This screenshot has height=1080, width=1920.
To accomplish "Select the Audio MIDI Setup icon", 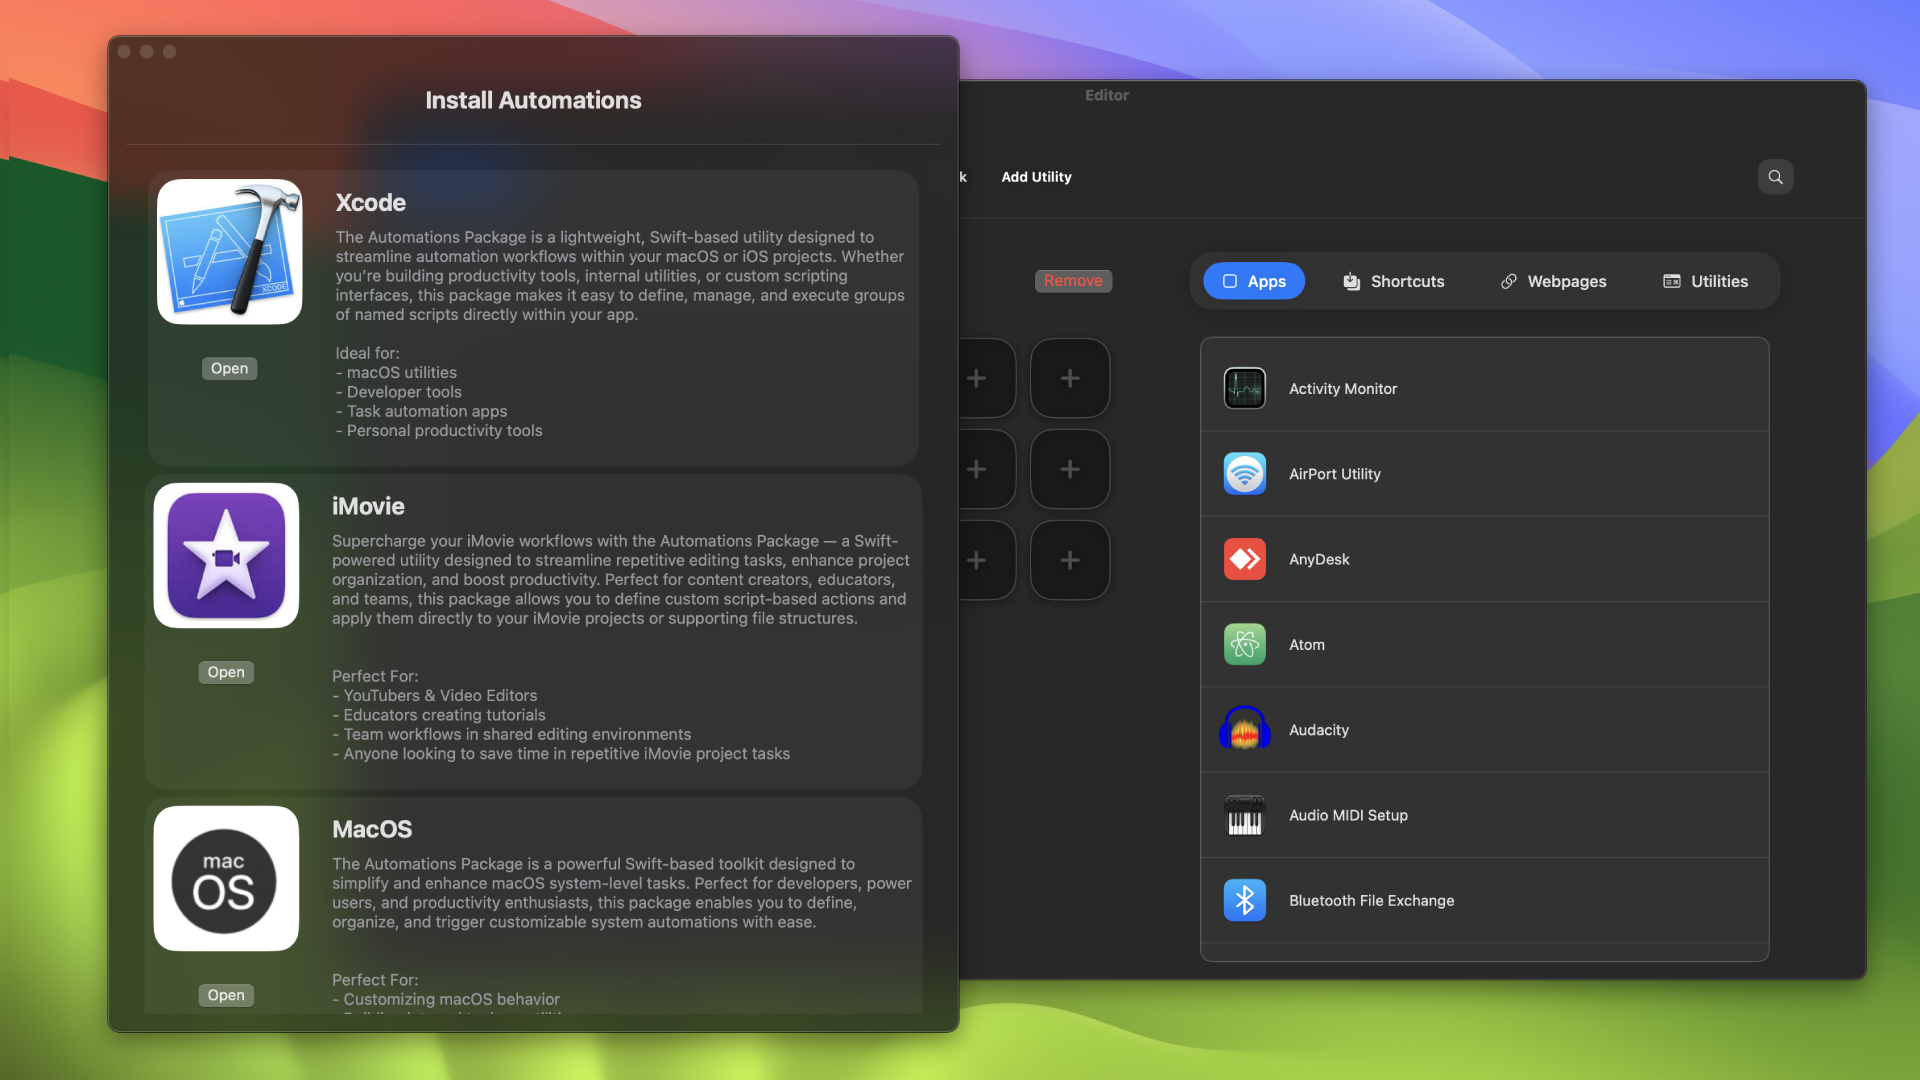I will (x=1245, y=815).
